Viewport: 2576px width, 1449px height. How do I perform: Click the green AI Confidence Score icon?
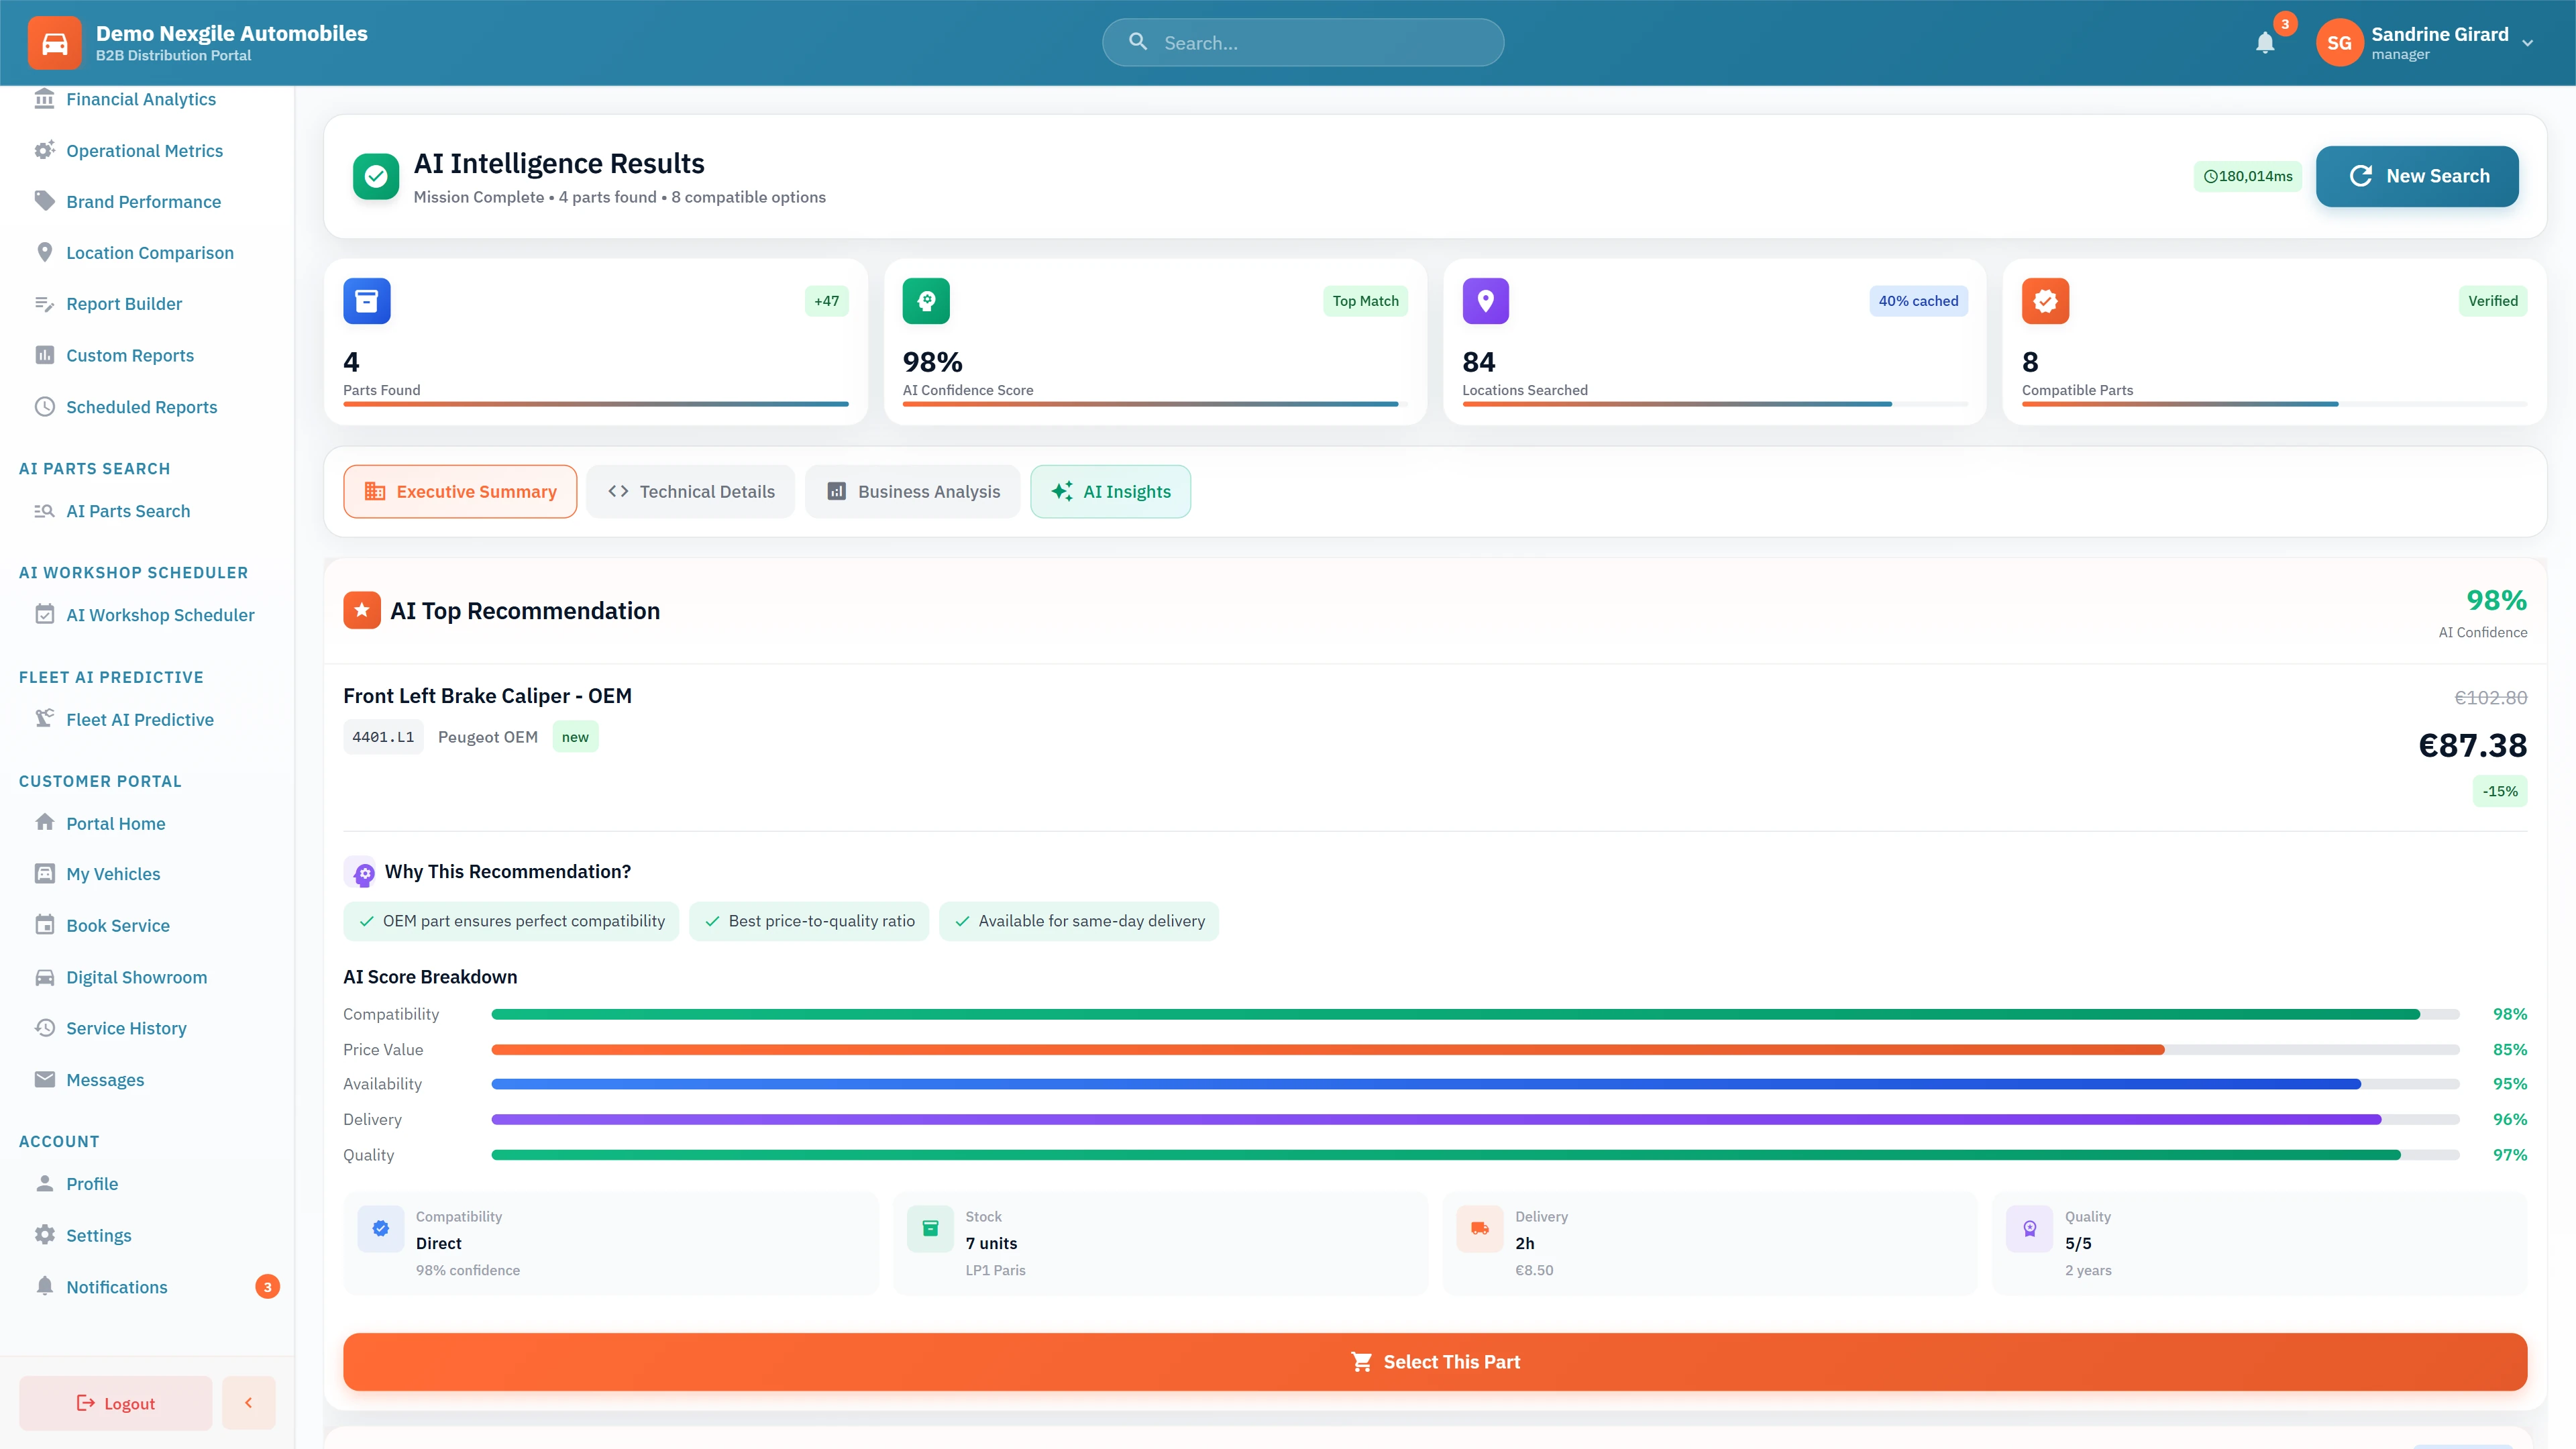[x=925, y=301]
